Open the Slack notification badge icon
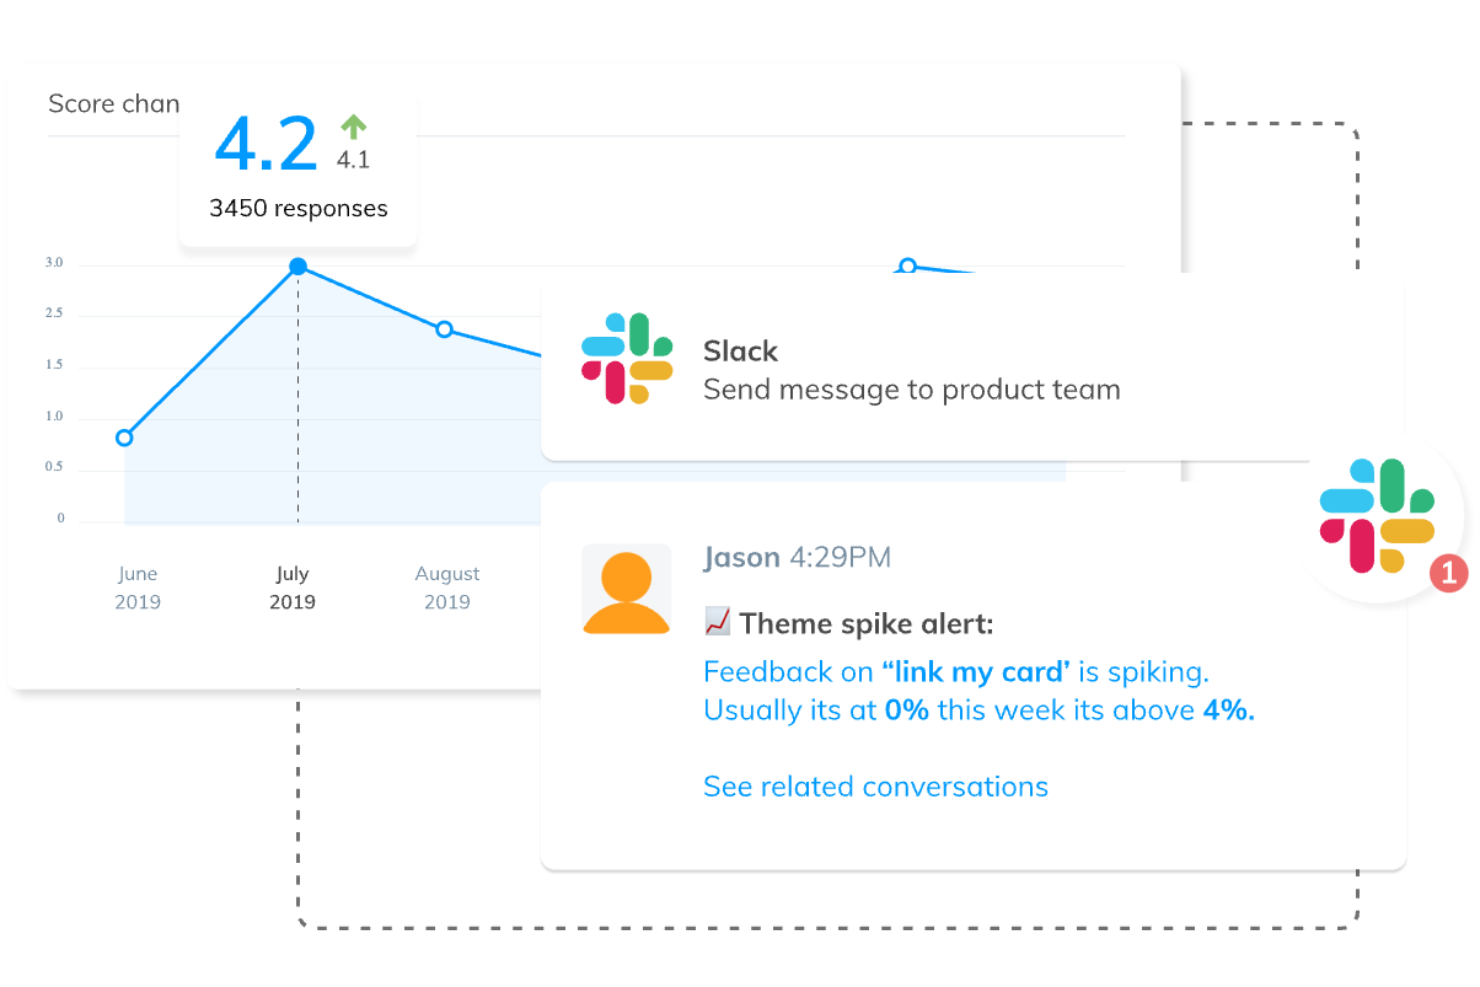 point(1377,515)
